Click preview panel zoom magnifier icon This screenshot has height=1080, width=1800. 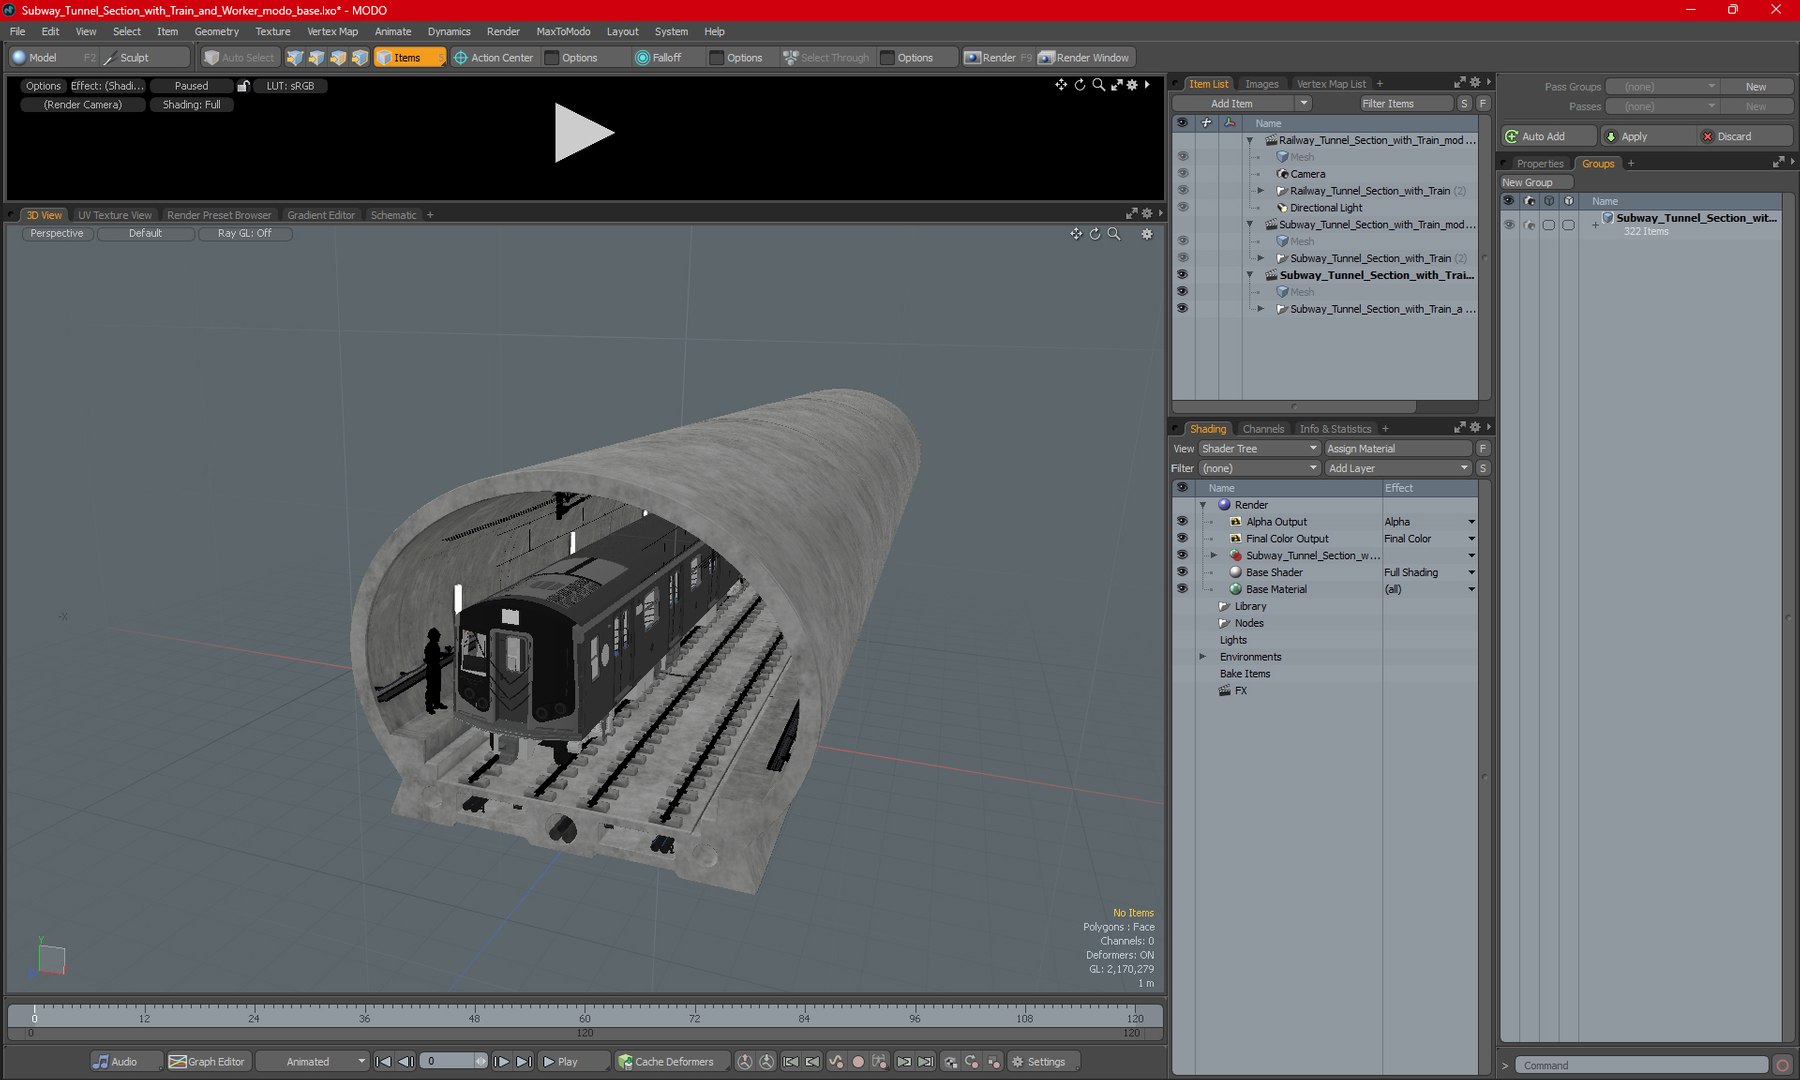pos(1099,85)
